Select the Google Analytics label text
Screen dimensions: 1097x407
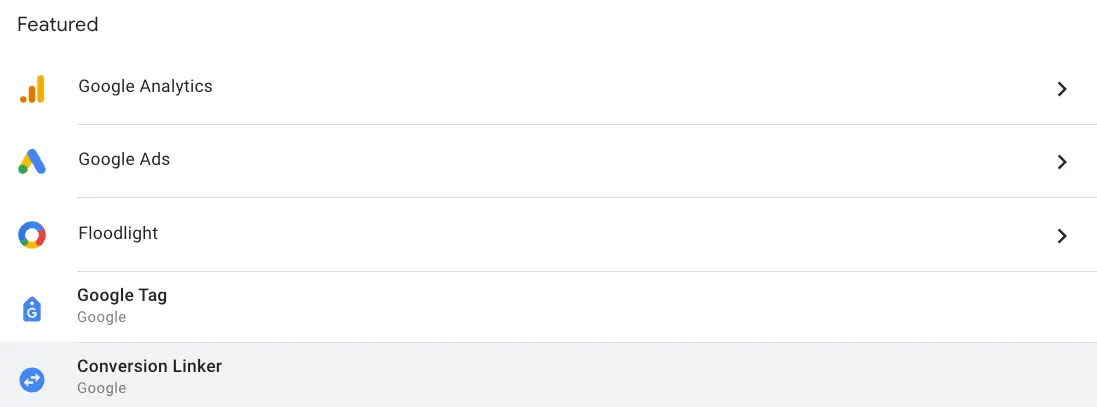click(x=146, y=86)
